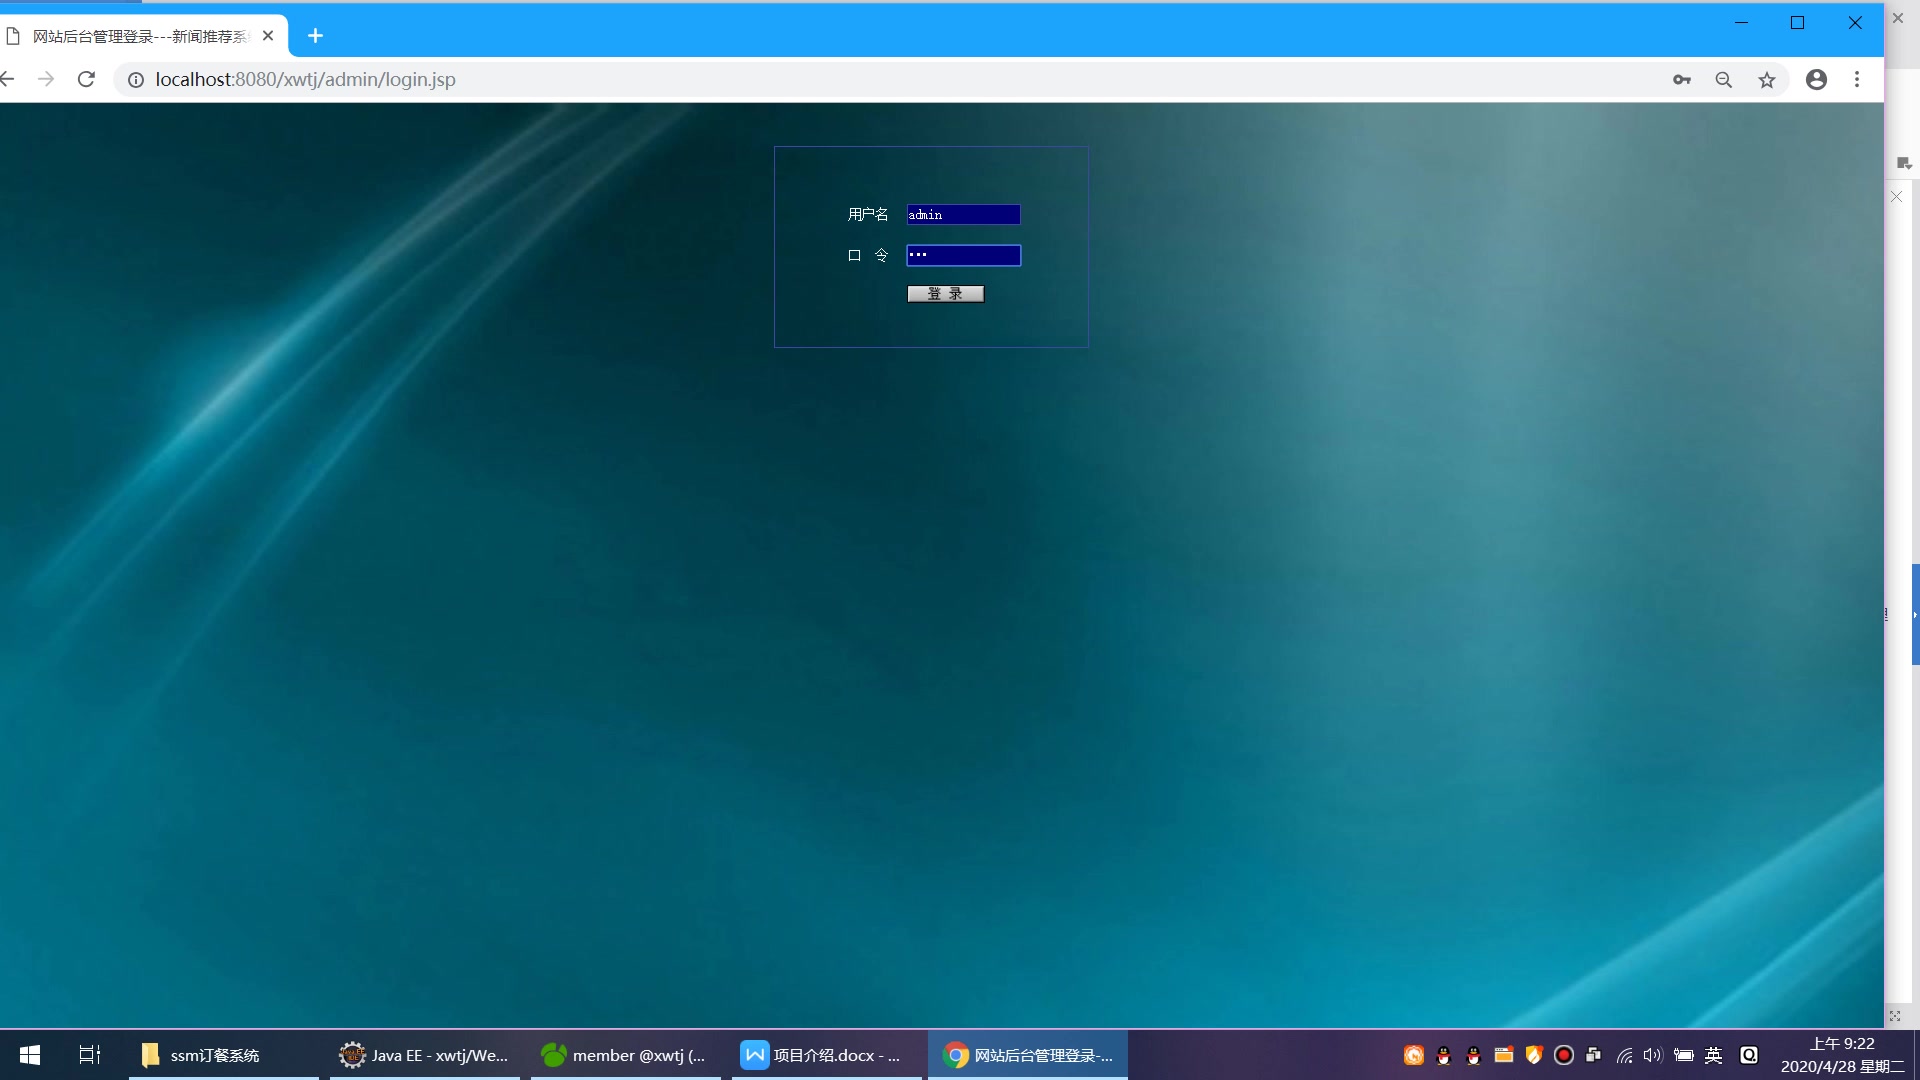Click the Q input method tray icon
This screenshot has width=1920, height=1080.
[1749, 1055]
